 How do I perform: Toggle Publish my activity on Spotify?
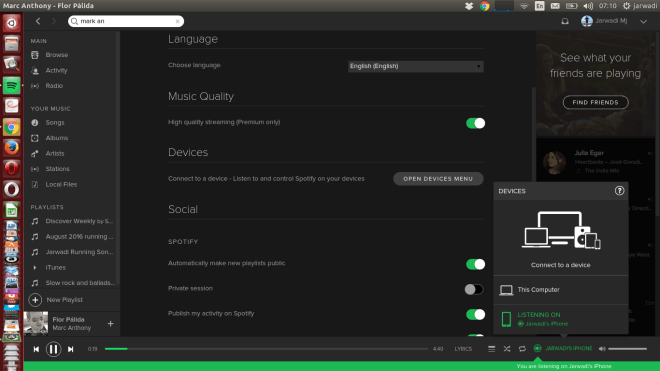[x=475, y=314]
